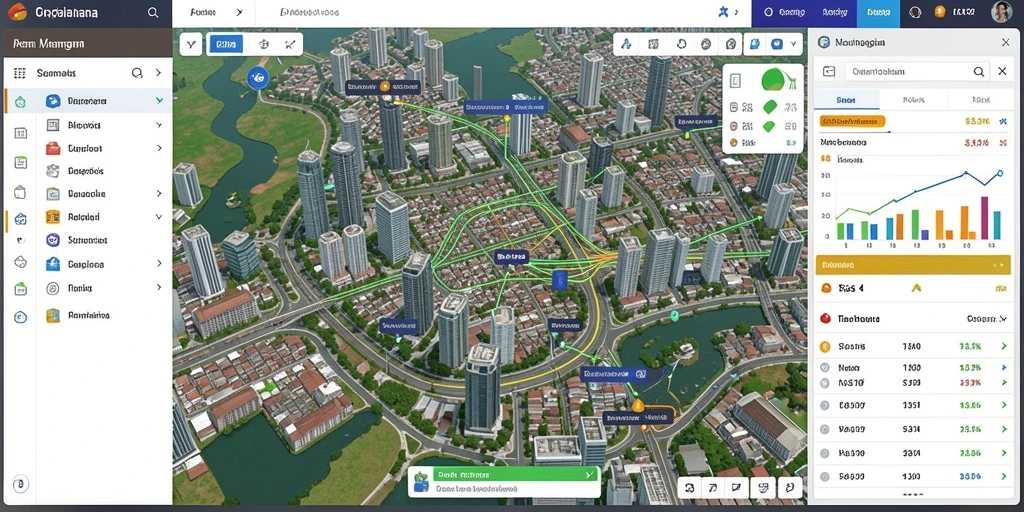Select the yellow-dot radio in first data row
This screenshot has height=512, width=1024.
click(825, 347)
